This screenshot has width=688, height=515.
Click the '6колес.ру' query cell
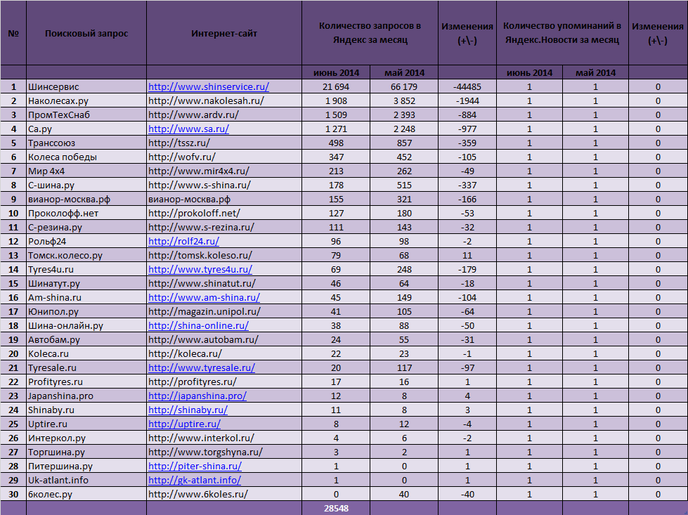(x=86, y=494)
